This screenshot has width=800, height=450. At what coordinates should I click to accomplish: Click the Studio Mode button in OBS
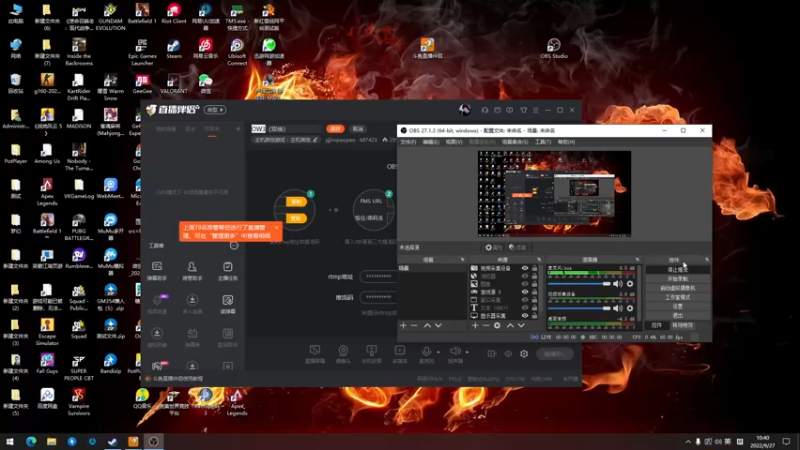click(678, 297)
